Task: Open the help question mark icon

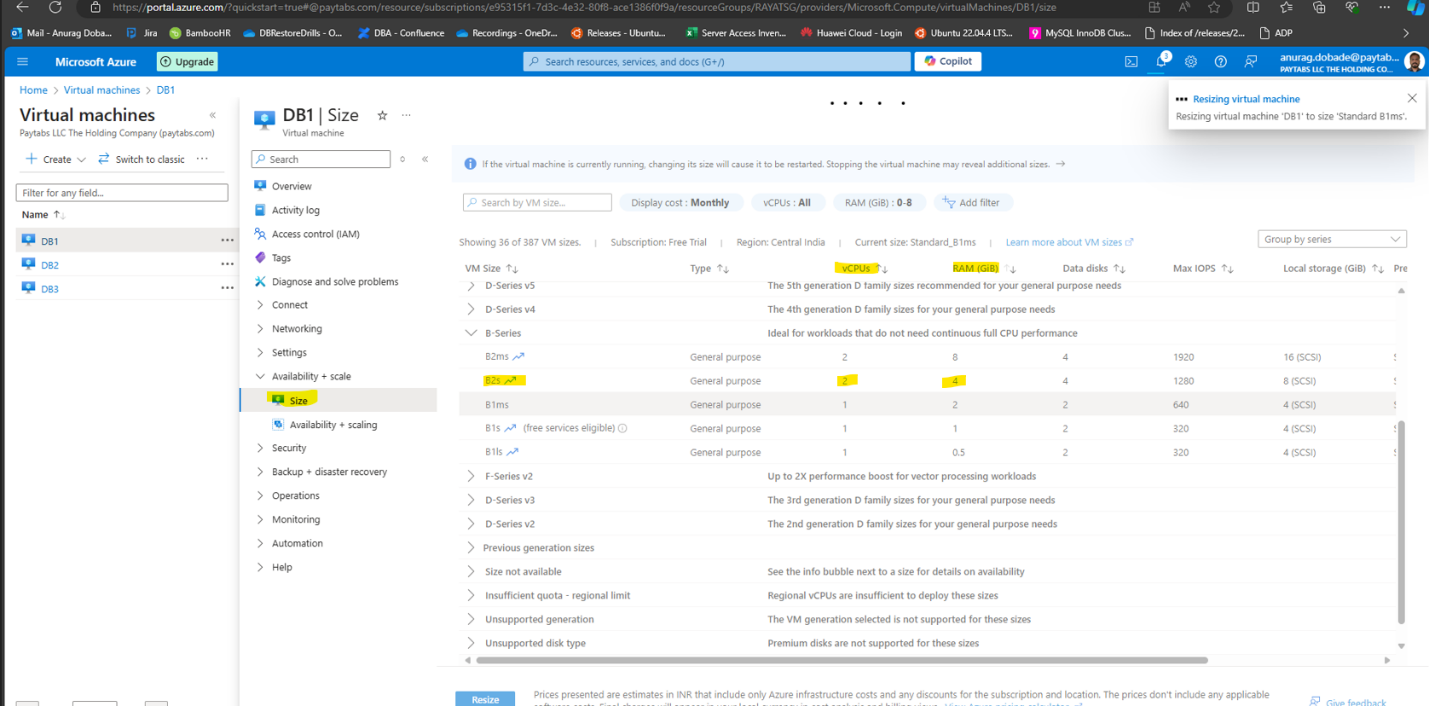Action: click(x=1221, y=62)
